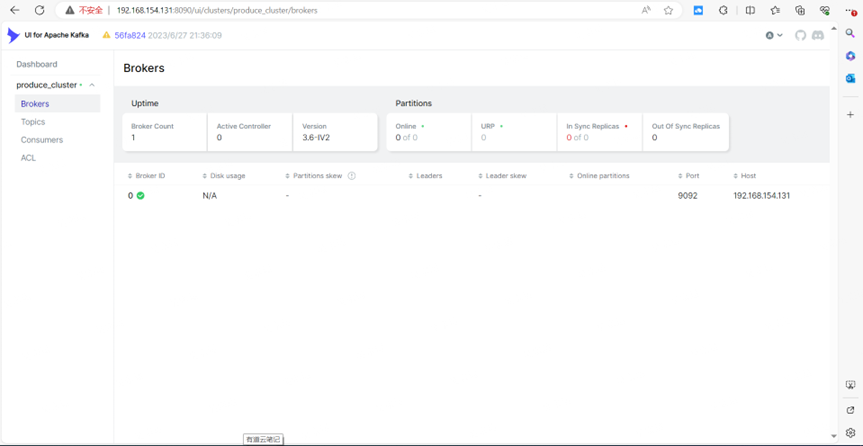Click the page scrollbar up arrow
Image resolution: width=863 pixels, height=446 pixels.
pos(834,26)
